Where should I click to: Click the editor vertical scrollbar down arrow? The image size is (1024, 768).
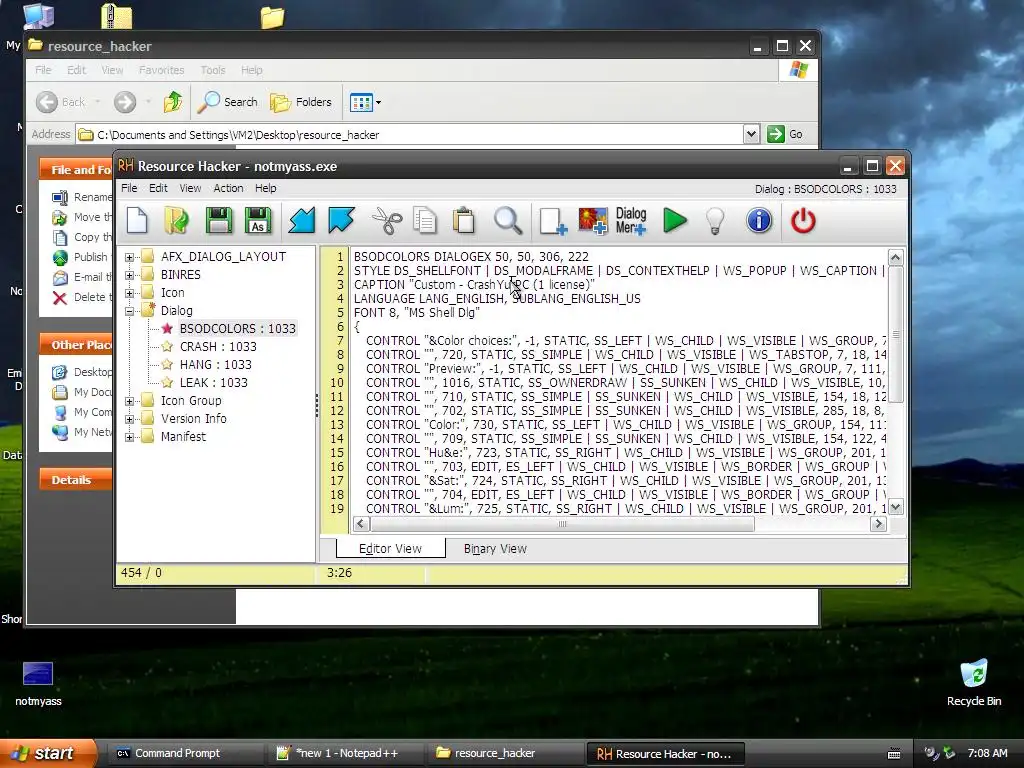pyautogui.click(x=895, y=507)
